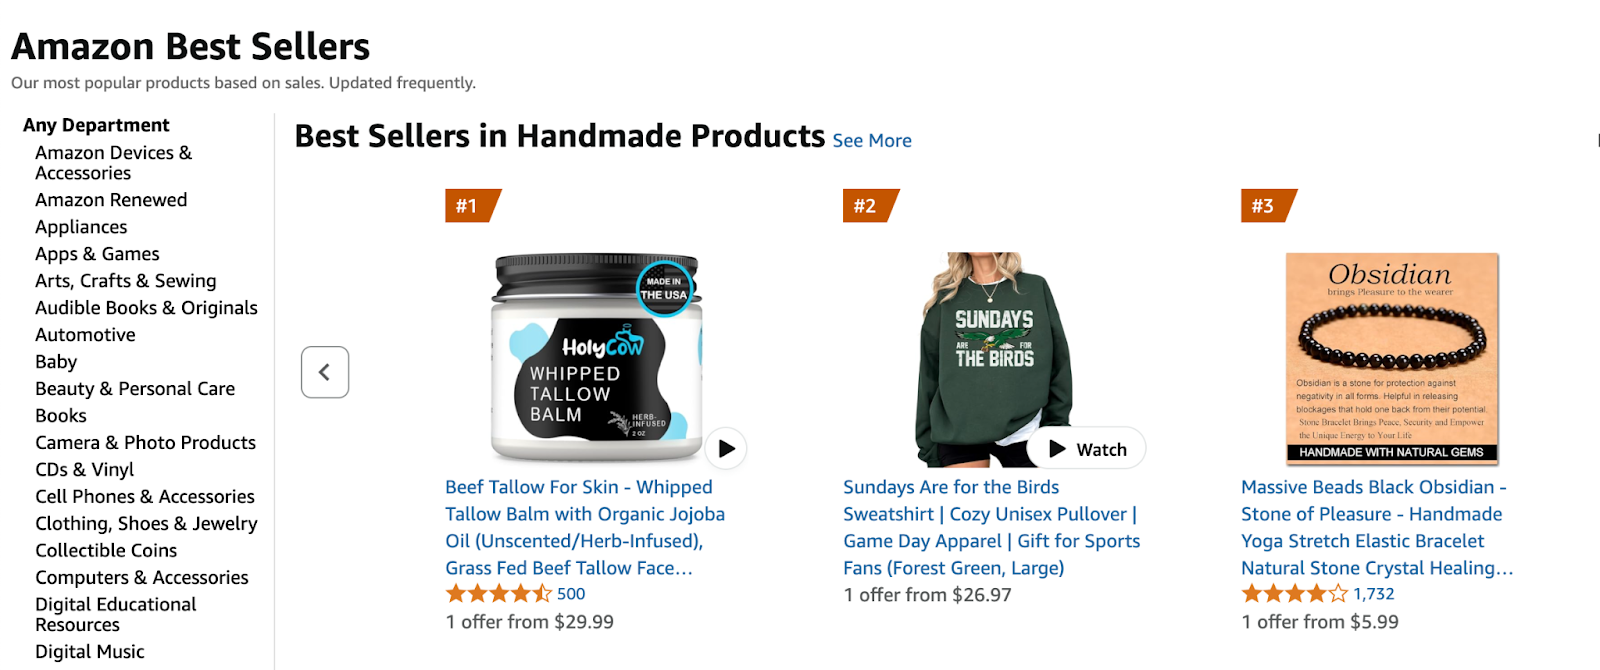Click the left carousel arrow
This screenshot has width=1600, height=670.
pos(324,371)
